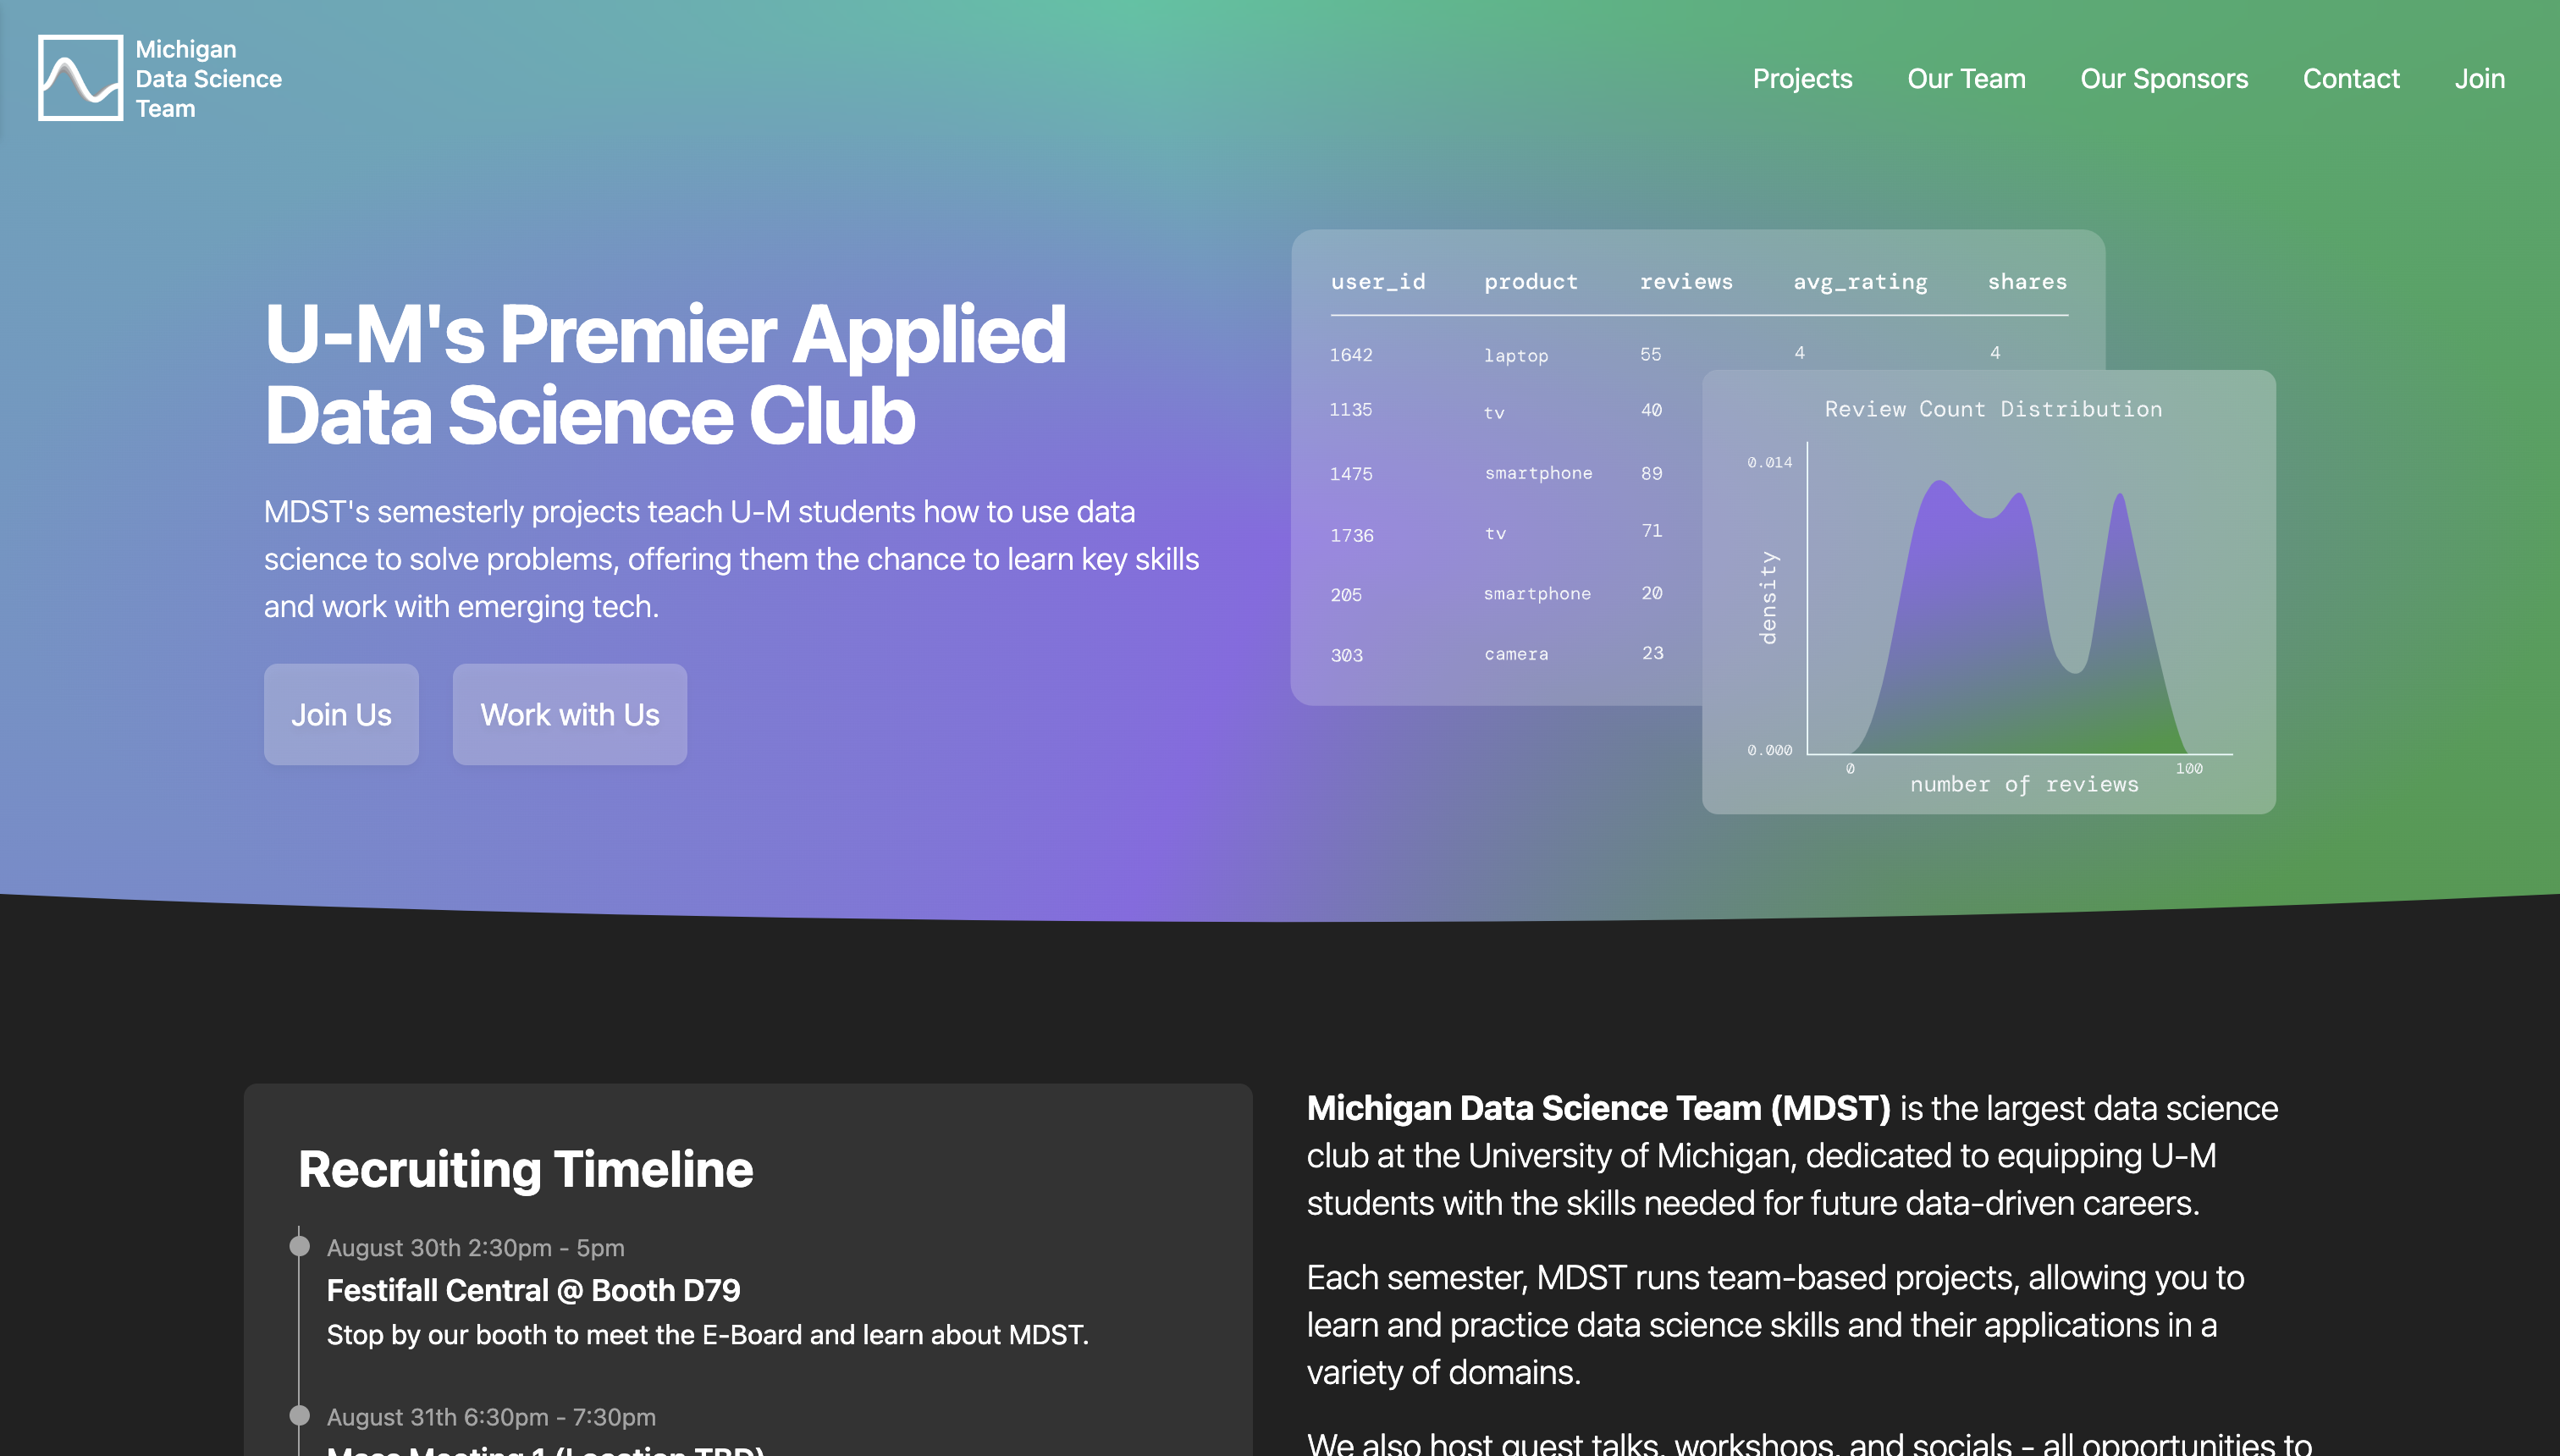The image size is (2560, 1456).
Task: Click the MDST wave logo icon
Action: [x=80, y=78]
